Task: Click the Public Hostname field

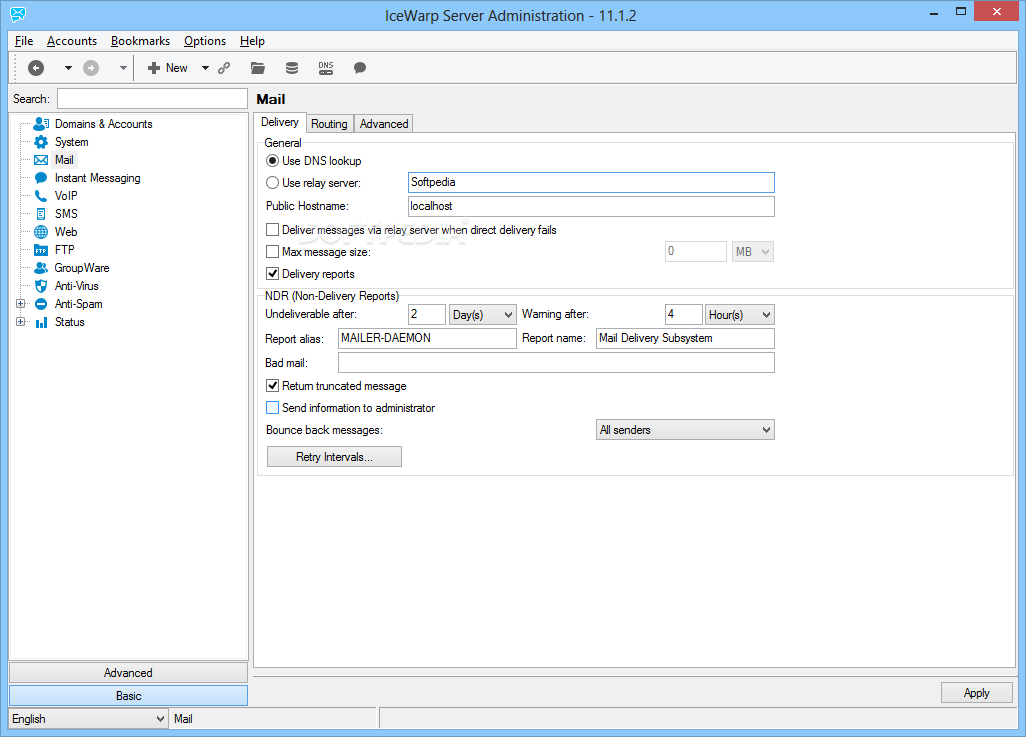Action: click(x=591, y=206)
